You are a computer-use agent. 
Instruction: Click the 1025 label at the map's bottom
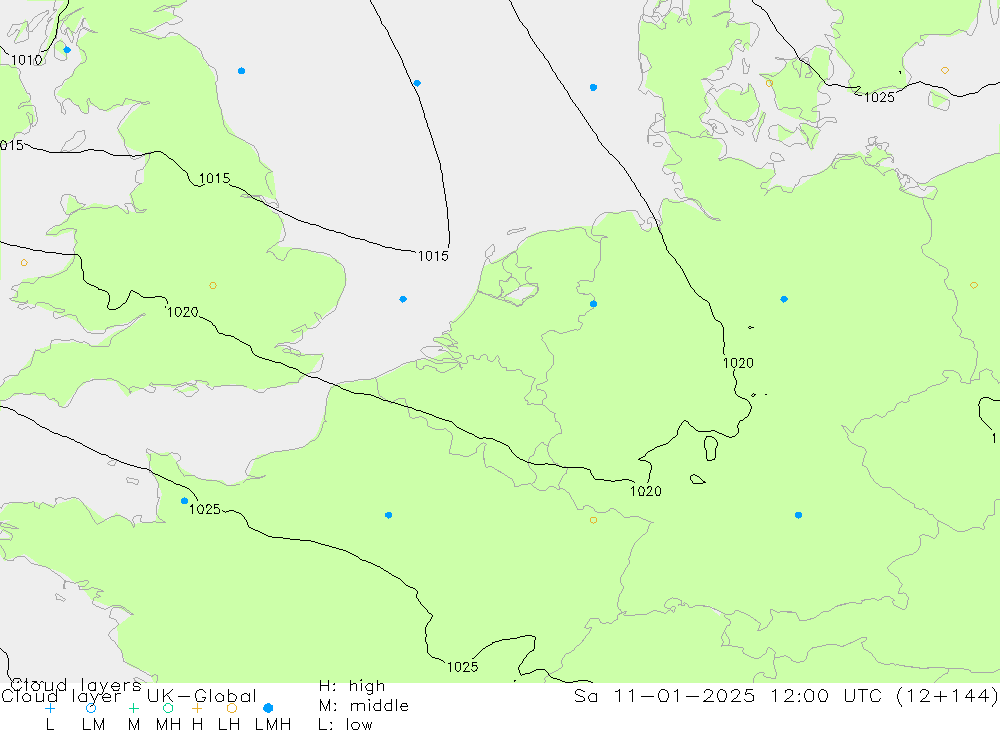462,667
